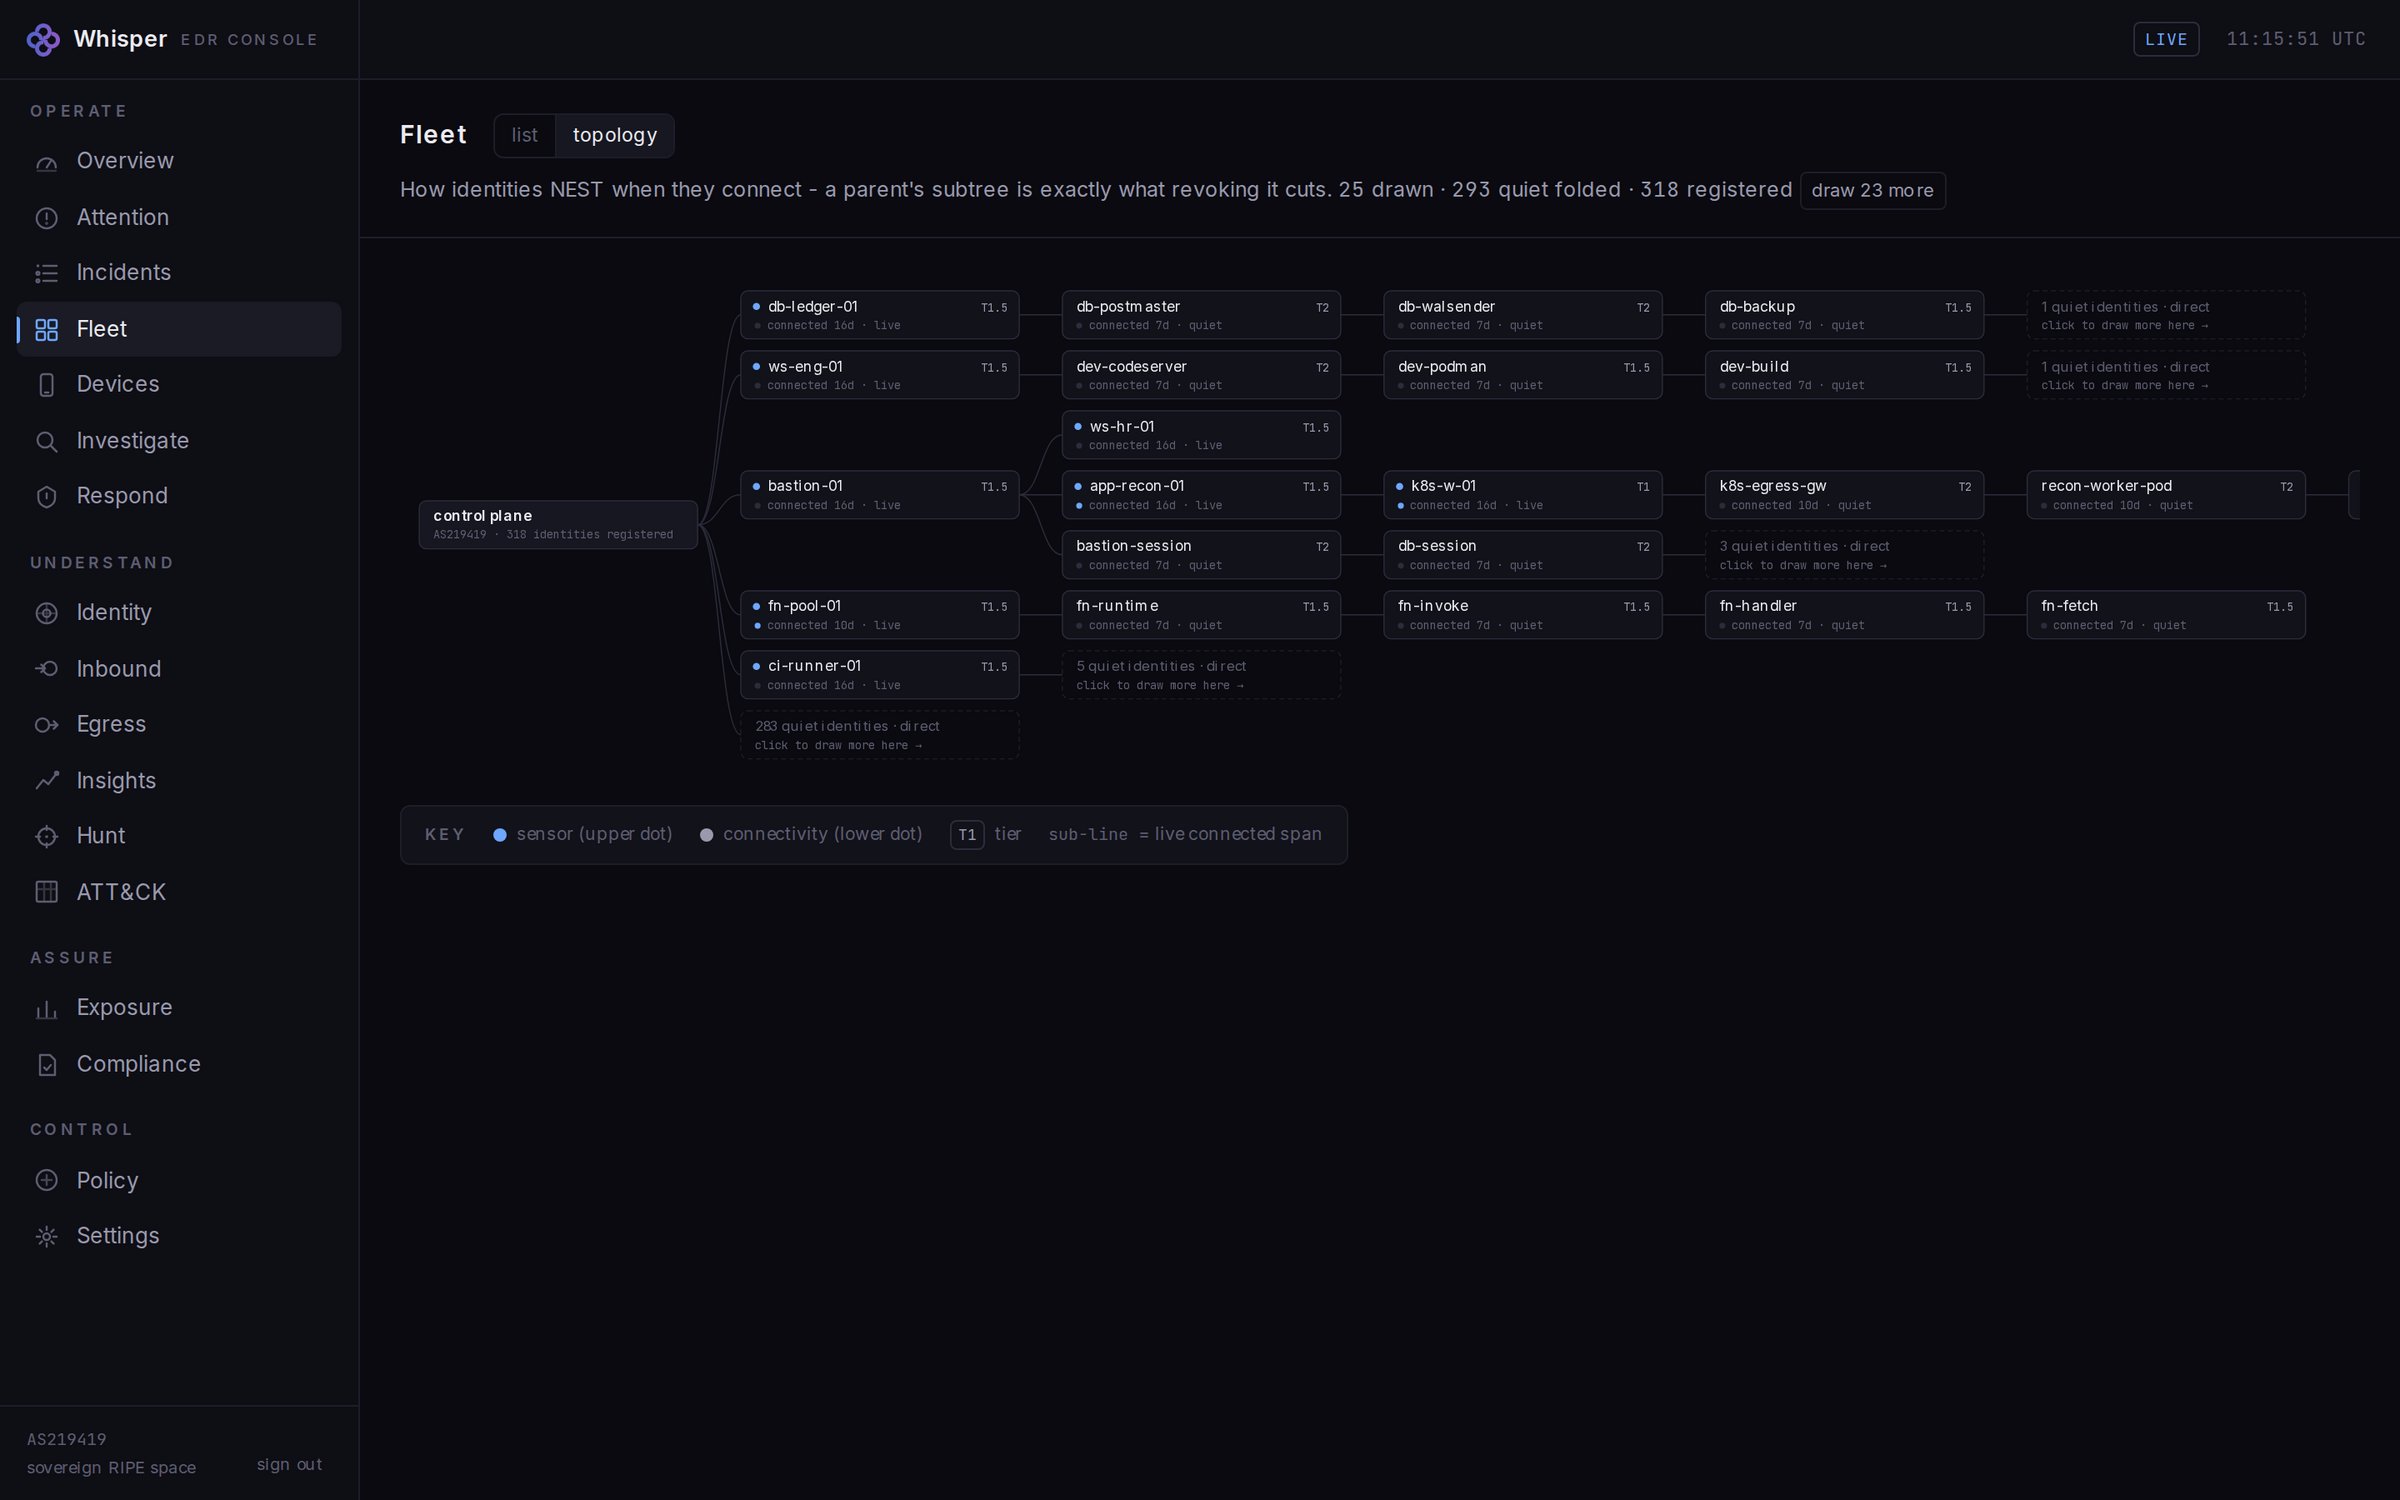
Task: Select the ci-runner-01 node
Action: (x=879, y=675)
